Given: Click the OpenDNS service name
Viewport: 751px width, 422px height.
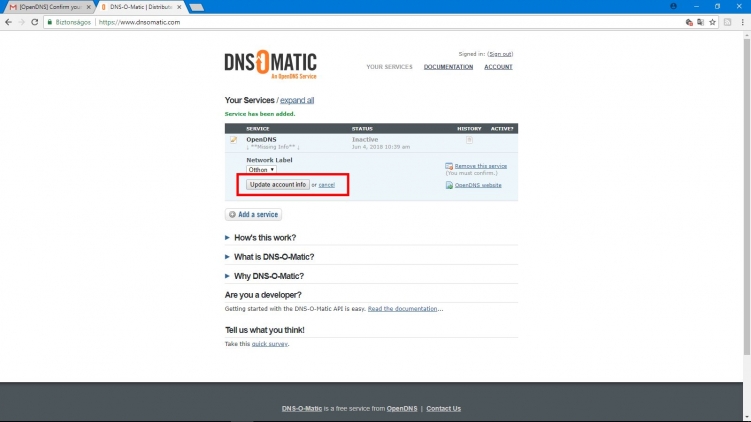Looking at the screenshot, I should (x=262, y=139).
